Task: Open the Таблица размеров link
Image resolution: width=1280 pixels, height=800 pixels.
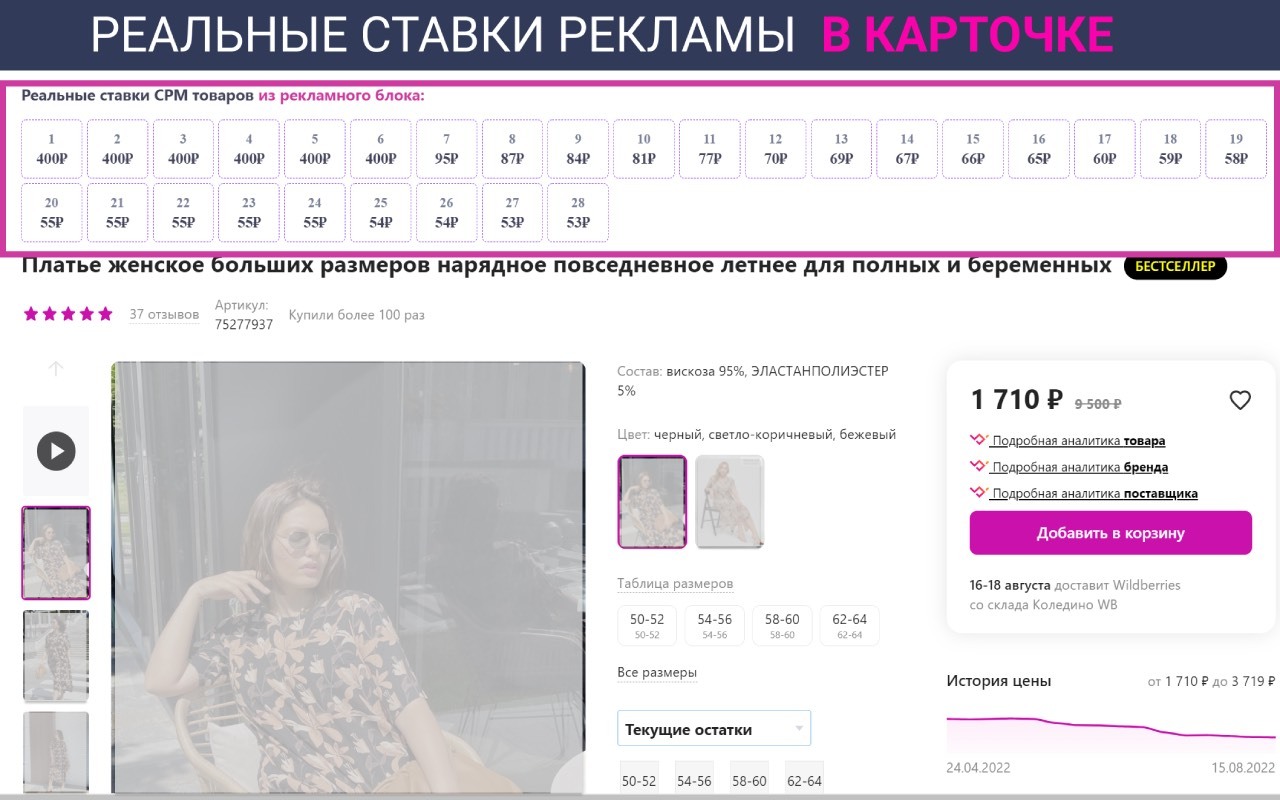Action: pyautogui.click(x=675, y=584)
